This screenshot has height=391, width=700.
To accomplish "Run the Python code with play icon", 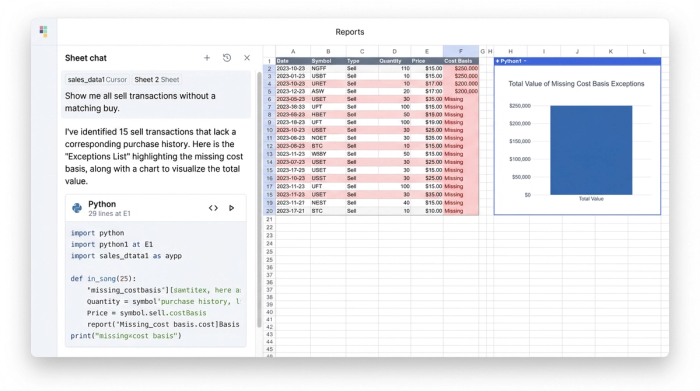I will (x=231, y=208).
